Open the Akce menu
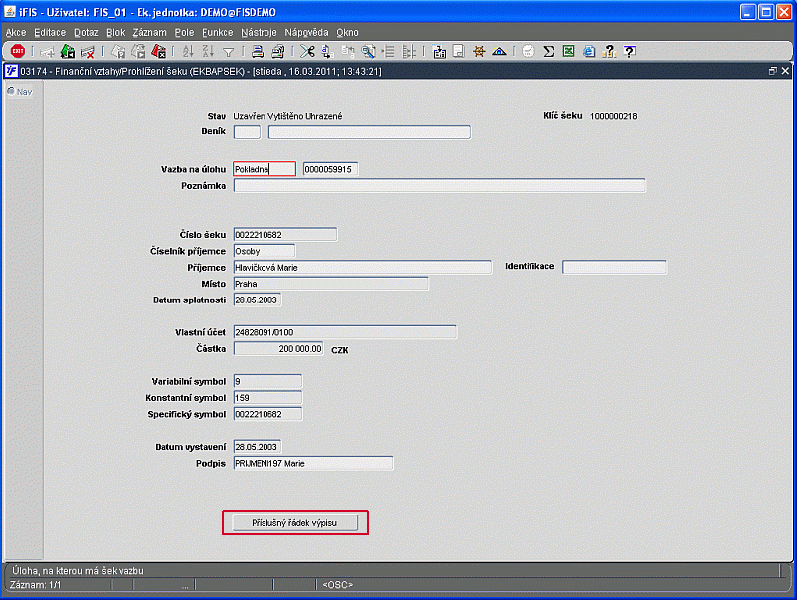Screen dimensions: 797x600 16,33
